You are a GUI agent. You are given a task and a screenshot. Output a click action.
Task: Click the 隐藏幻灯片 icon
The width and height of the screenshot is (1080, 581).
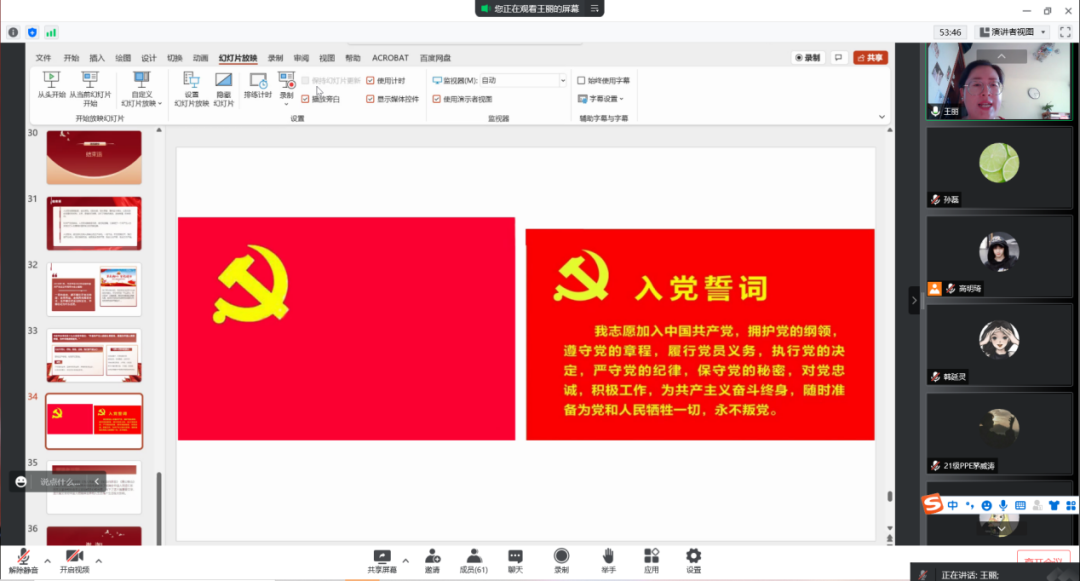click(x=223, y=81)
